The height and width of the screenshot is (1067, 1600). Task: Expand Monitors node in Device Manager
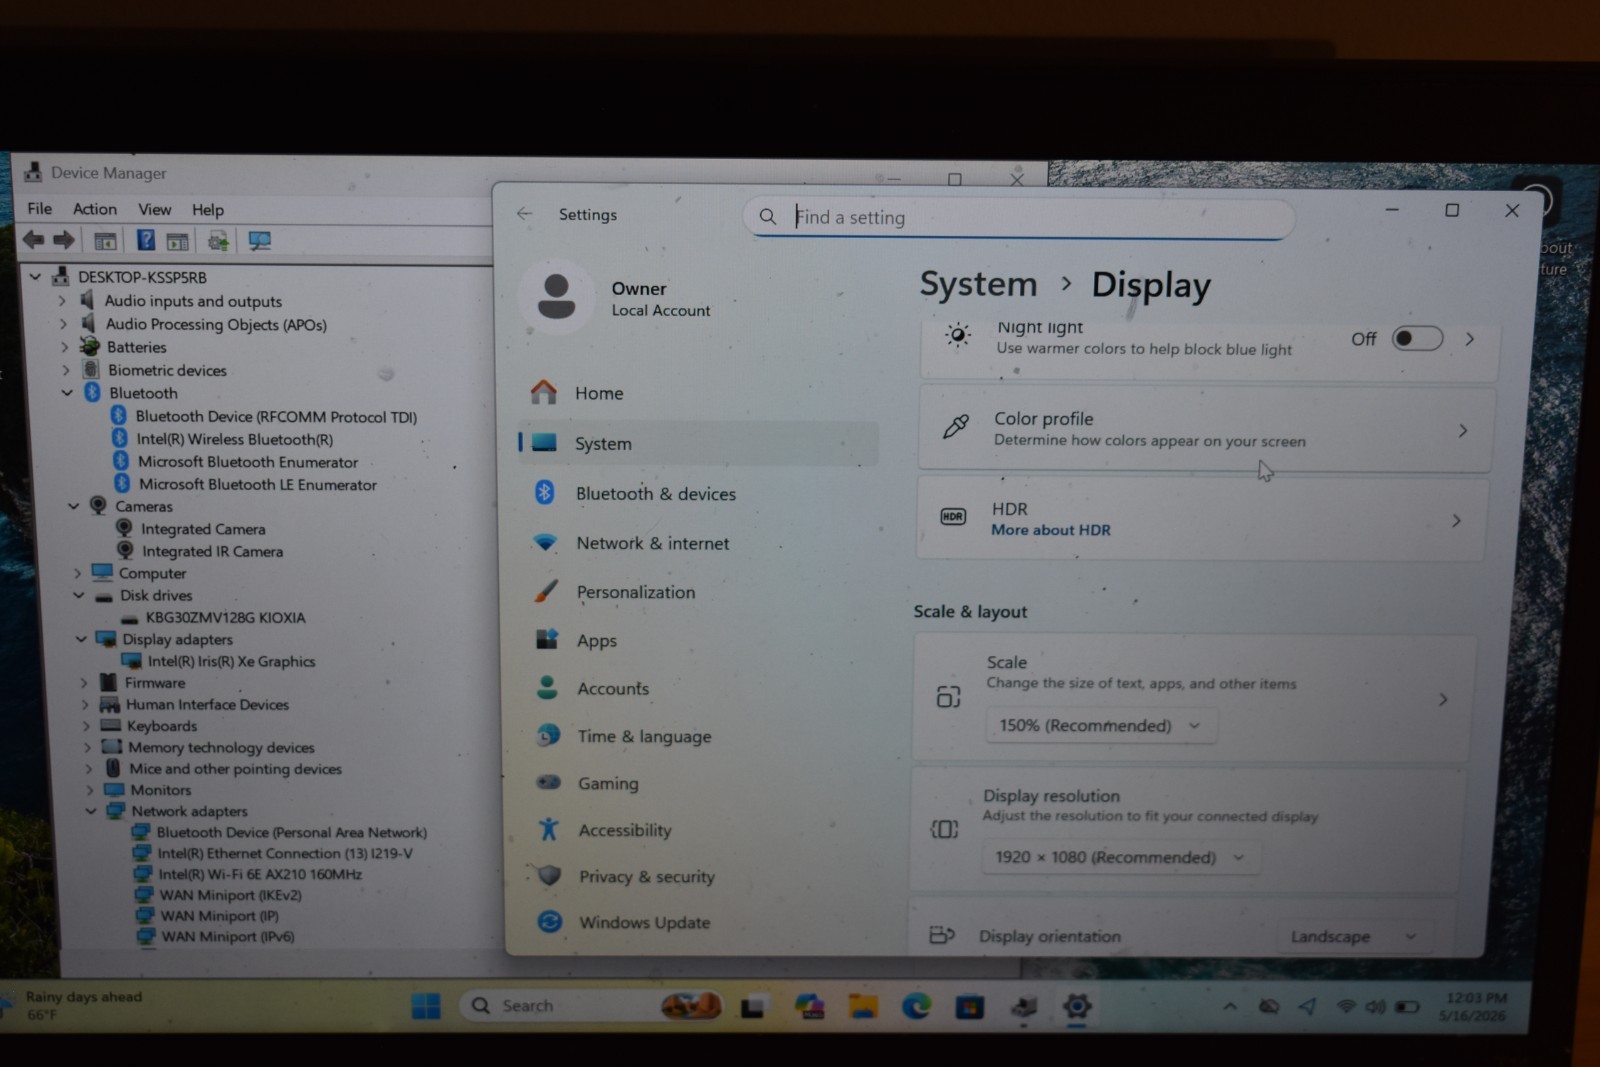coord(89,790)
